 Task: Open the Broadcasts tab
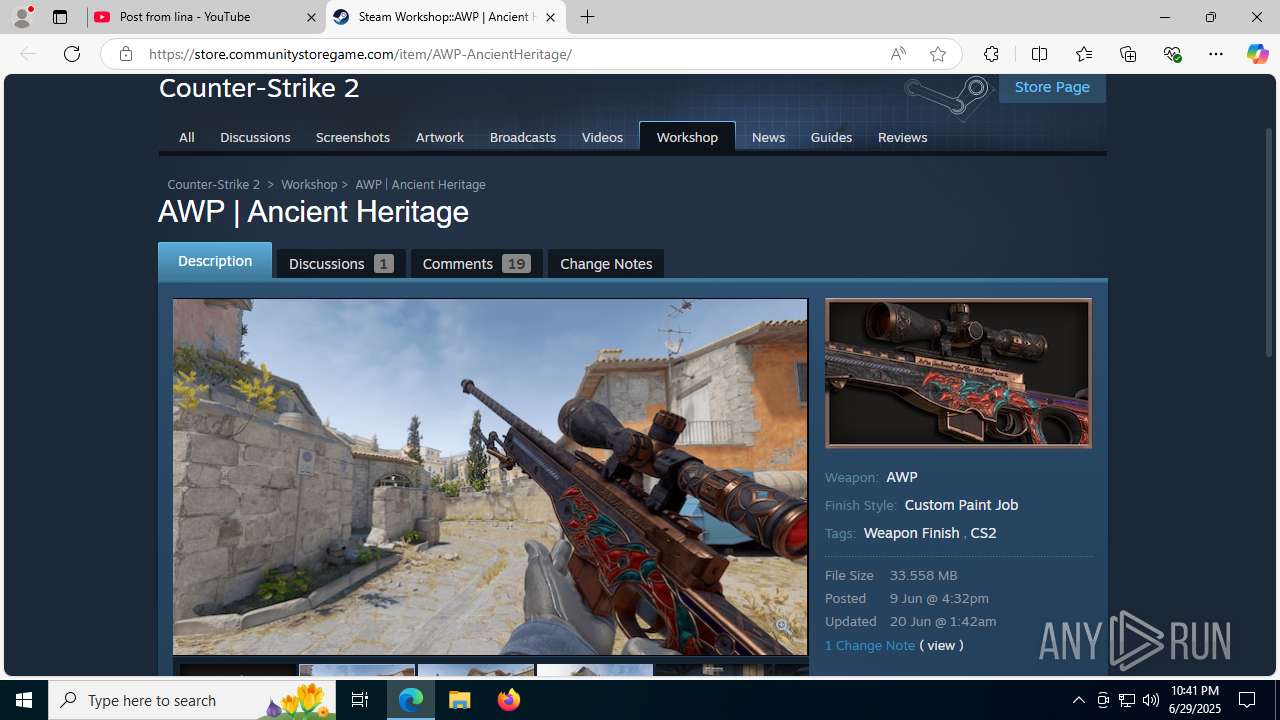click(523, 137)
